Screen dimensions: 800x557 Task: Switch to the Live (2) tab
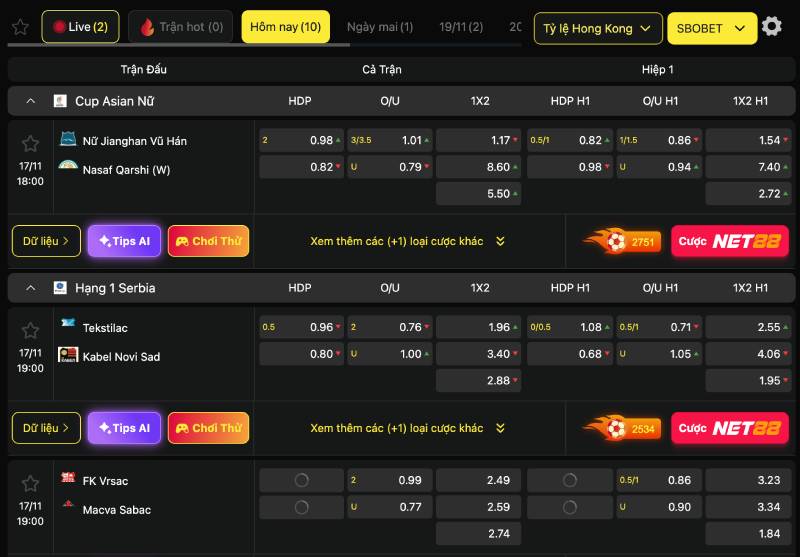click(x=80, y=27)
